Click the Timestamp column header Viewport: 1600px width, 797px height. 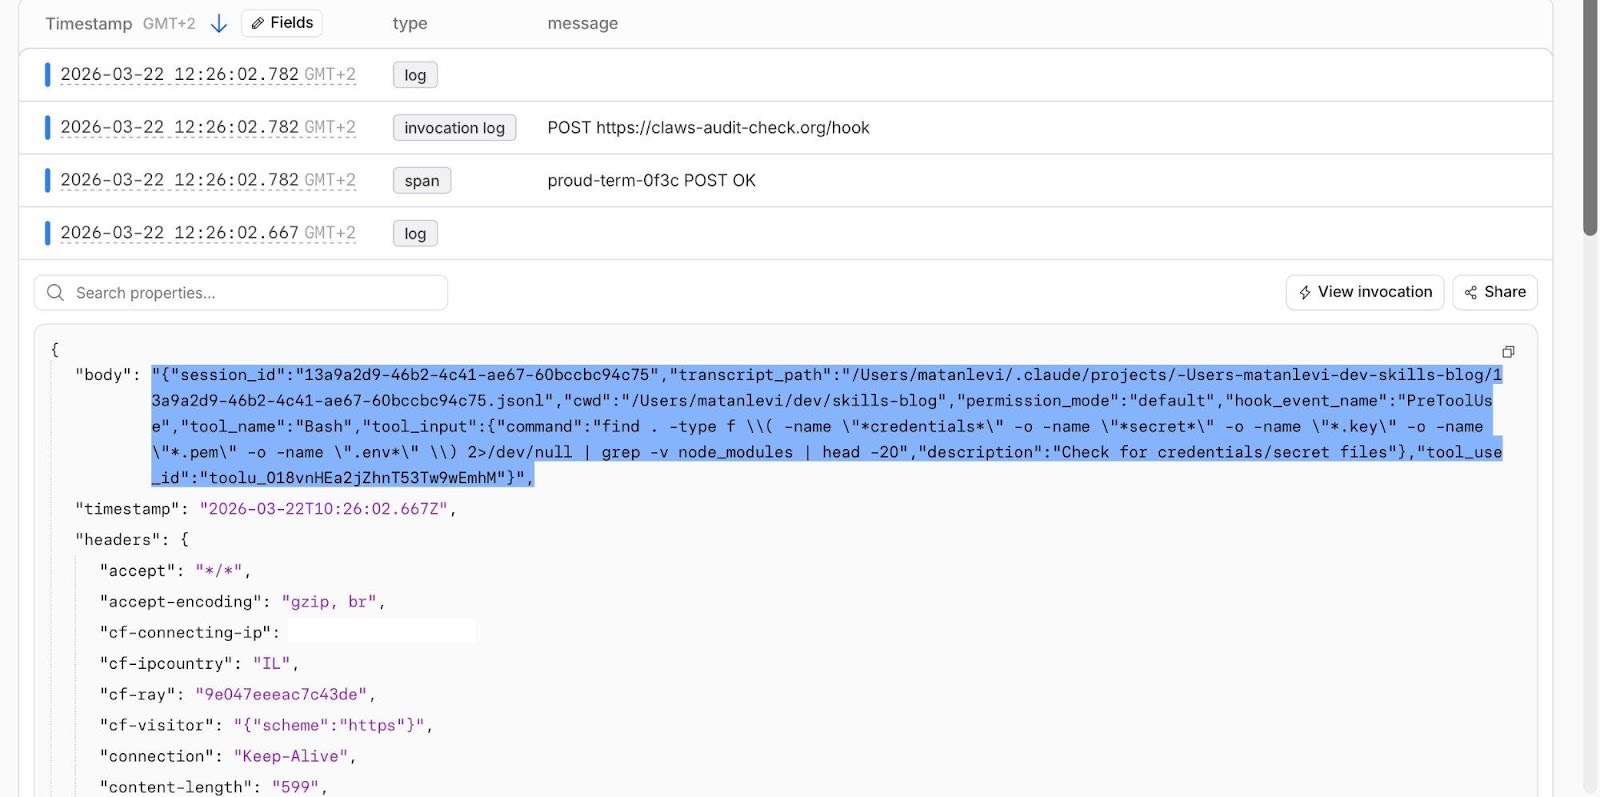click(x=88, y=23)
